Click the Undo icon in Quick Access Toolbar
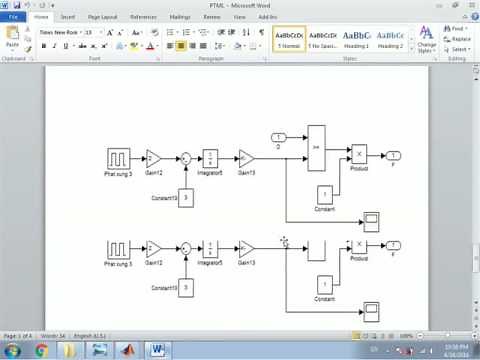 (28, 5)
